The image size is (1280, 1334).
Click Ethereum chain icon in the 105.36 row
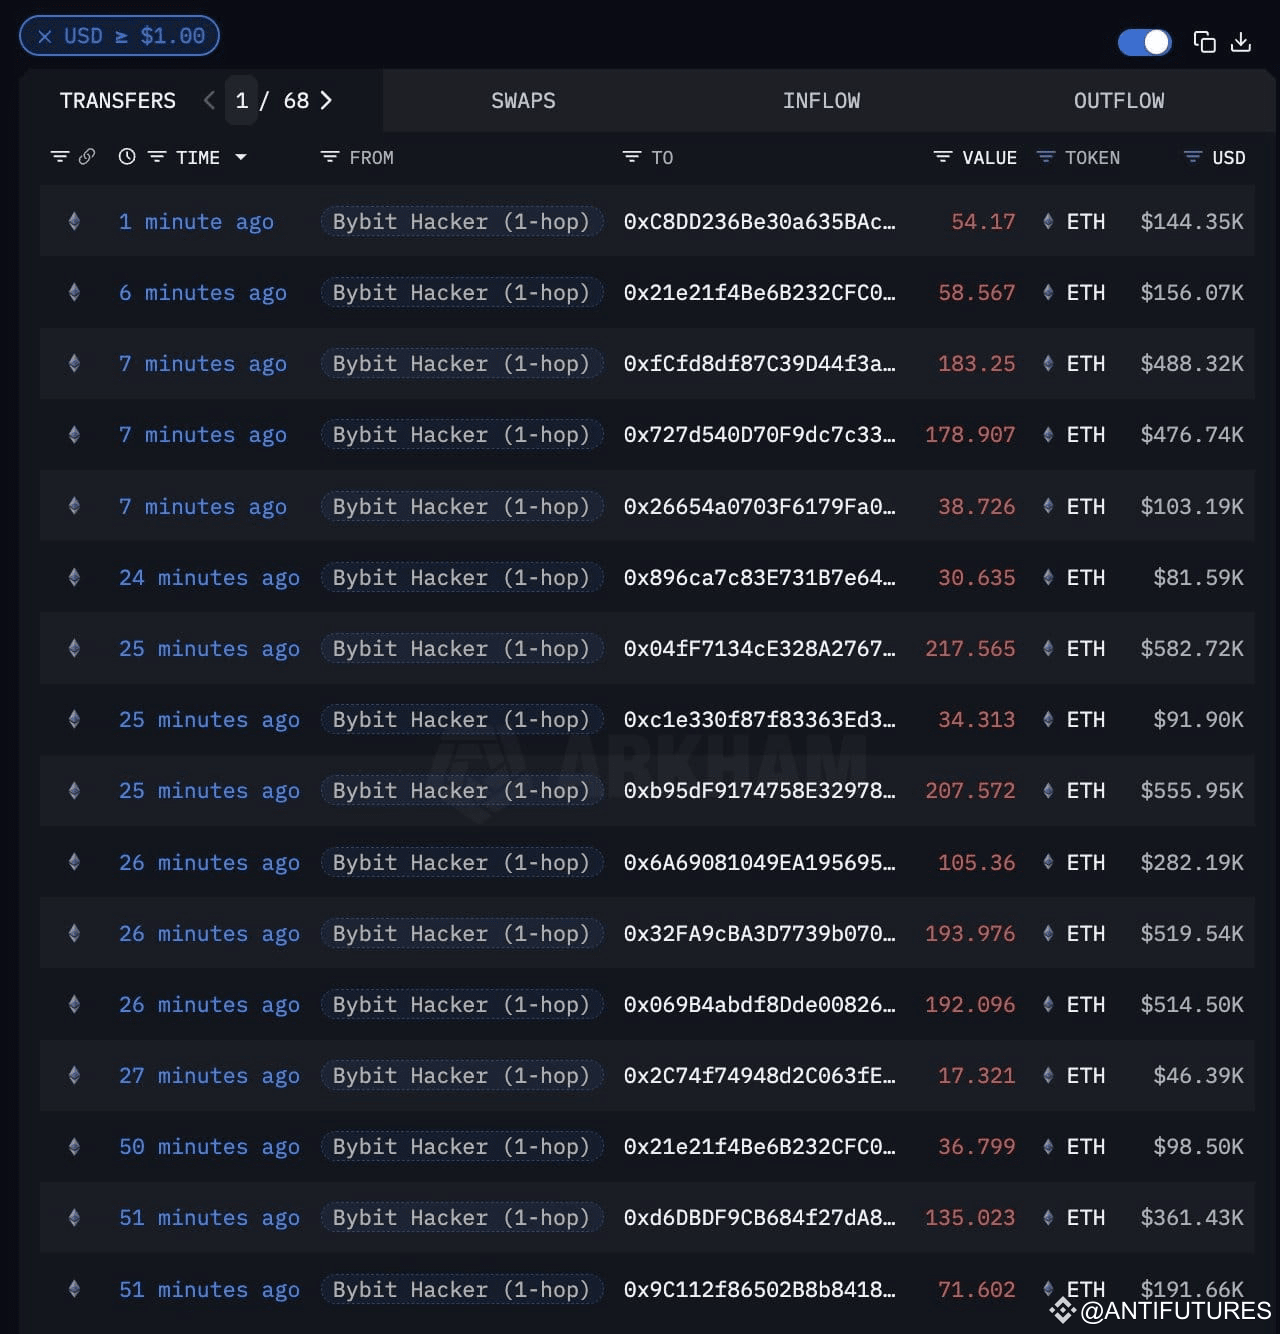74,862
